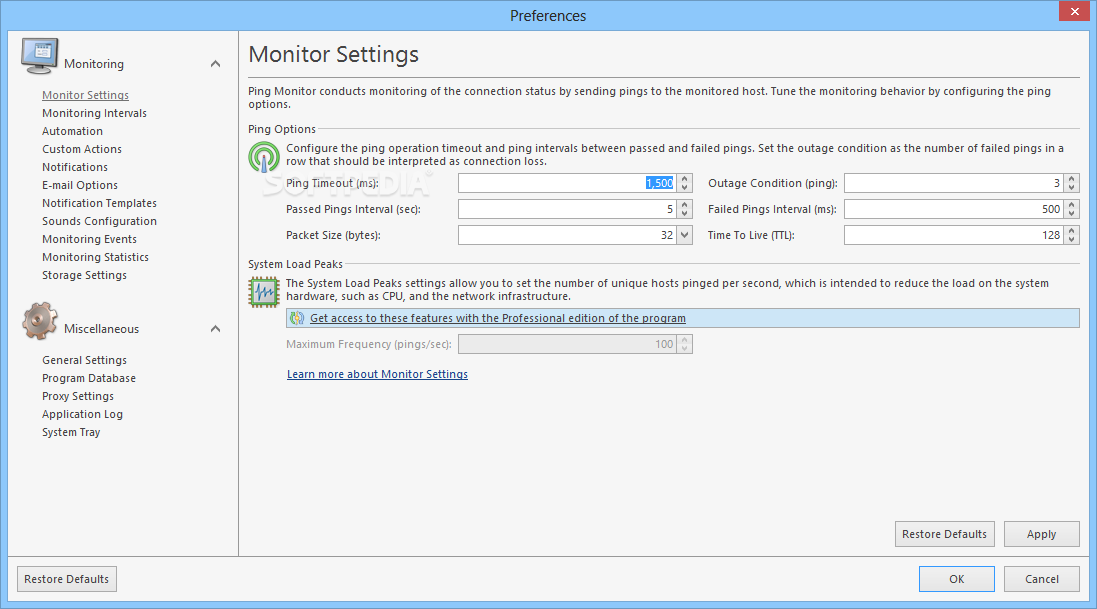Decrease Passed Pings Interval value

click(685, 214)
